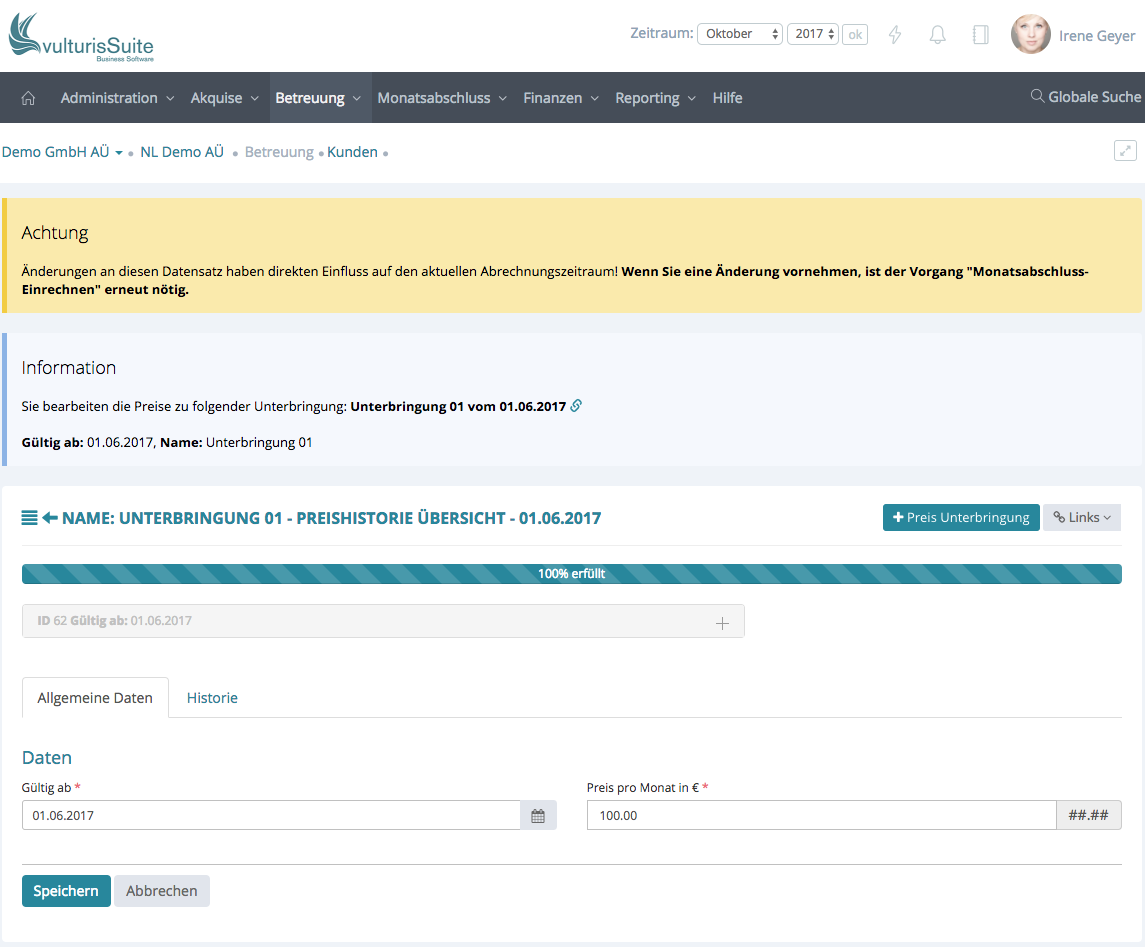Open the notifications bell icon
This screenshot has height=947, width=1145.
click(937, 35)
